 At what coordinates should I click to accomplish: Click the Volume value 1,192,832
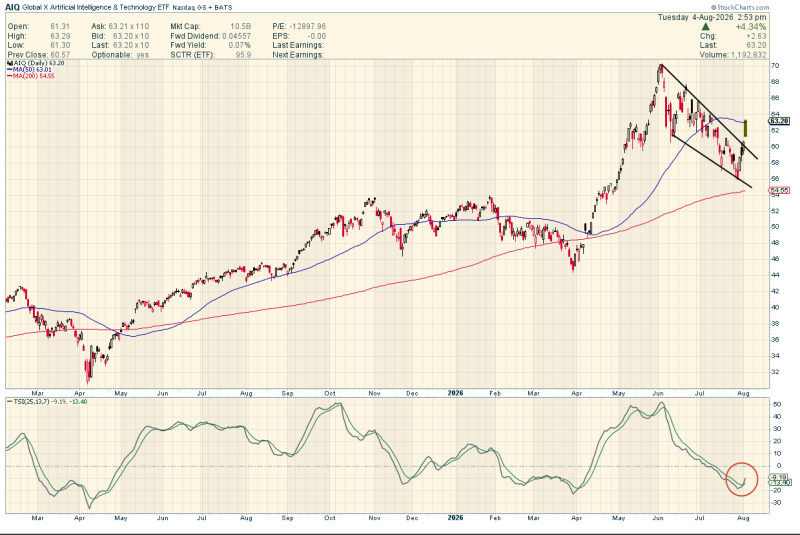point(747,55)
